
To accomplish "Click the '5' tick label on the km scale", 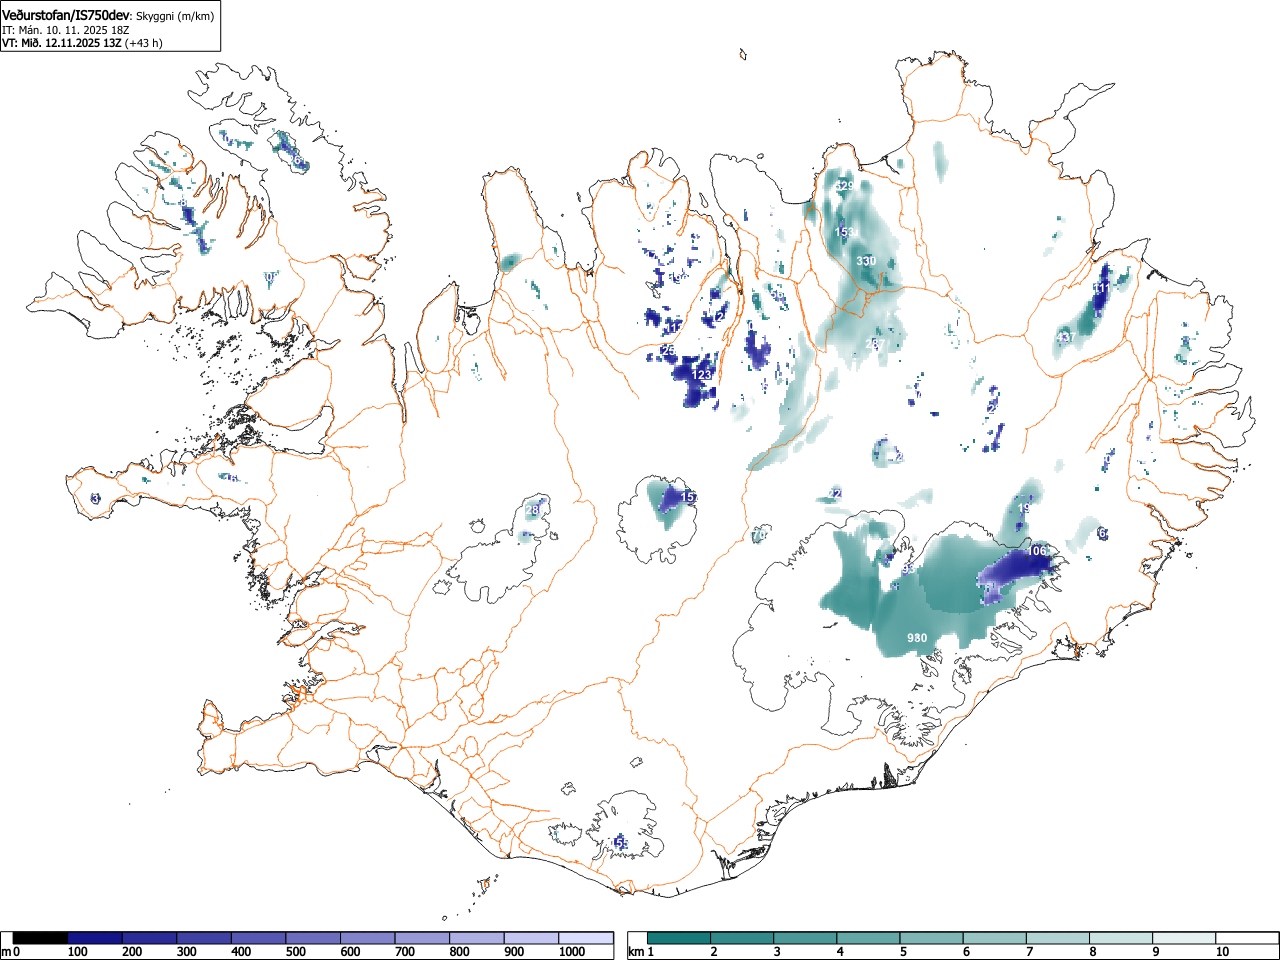I will pos(903,952).
